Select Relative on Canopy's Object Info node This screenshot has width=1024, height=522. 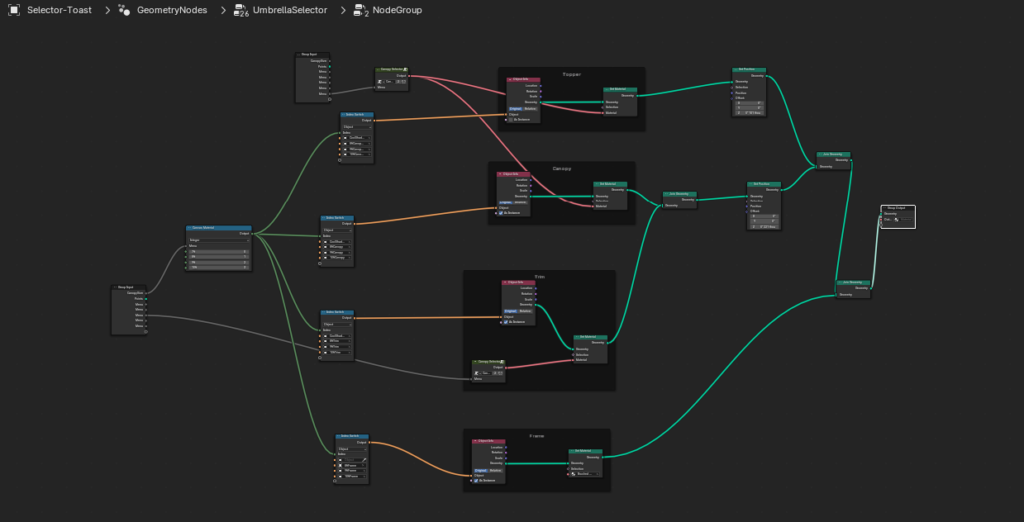[520, 202]
